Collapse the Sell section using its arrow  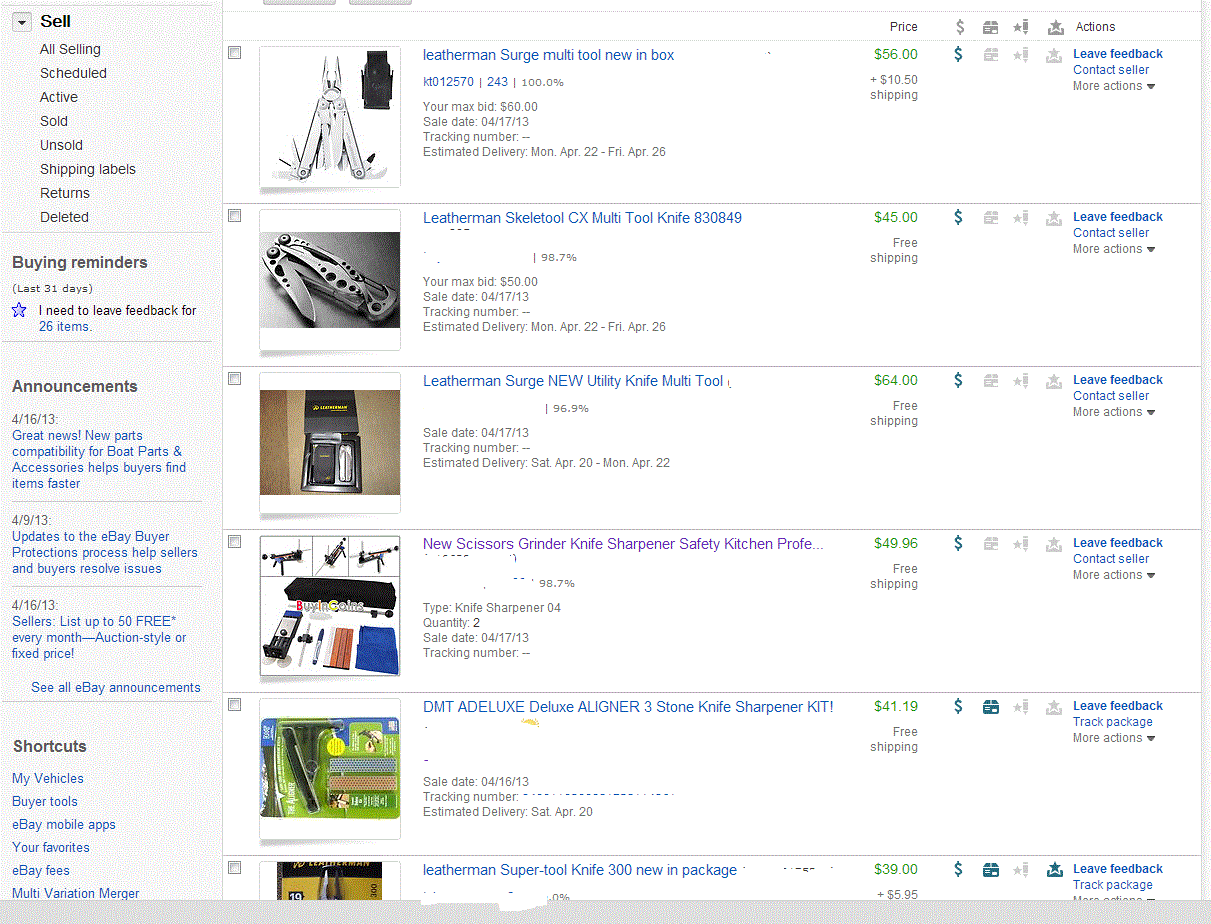[21, 21]
